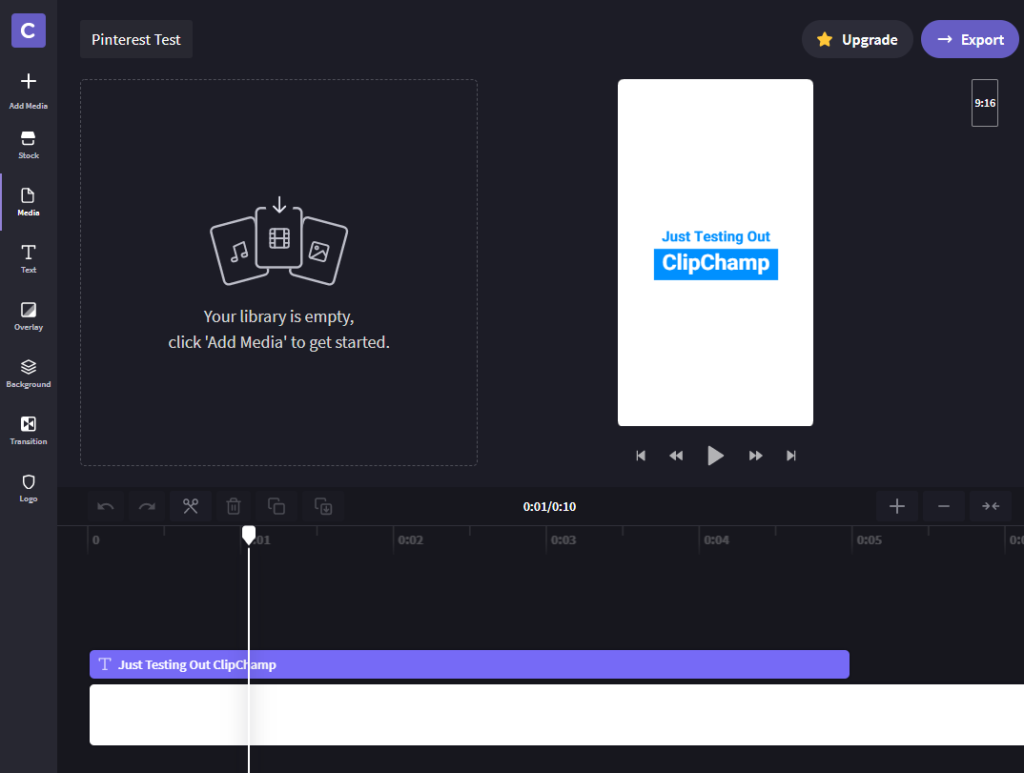Undo the last action
Viewport: 1024px width, 773px height.
point(106,506)
